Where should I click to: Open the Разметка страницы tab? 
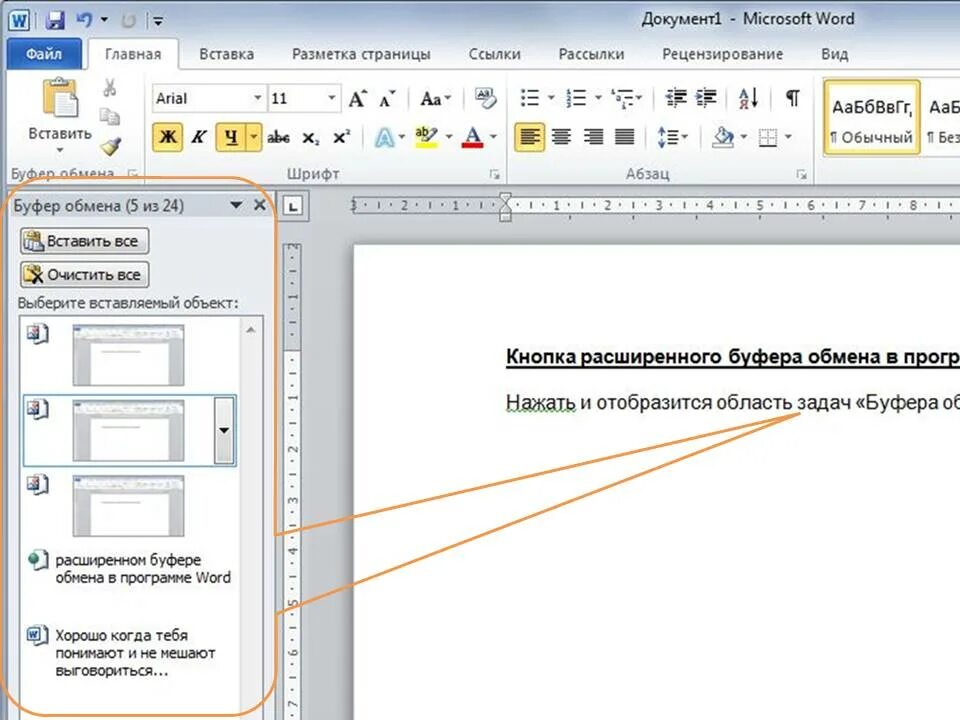pyautogui.click(x=361, y=54)
